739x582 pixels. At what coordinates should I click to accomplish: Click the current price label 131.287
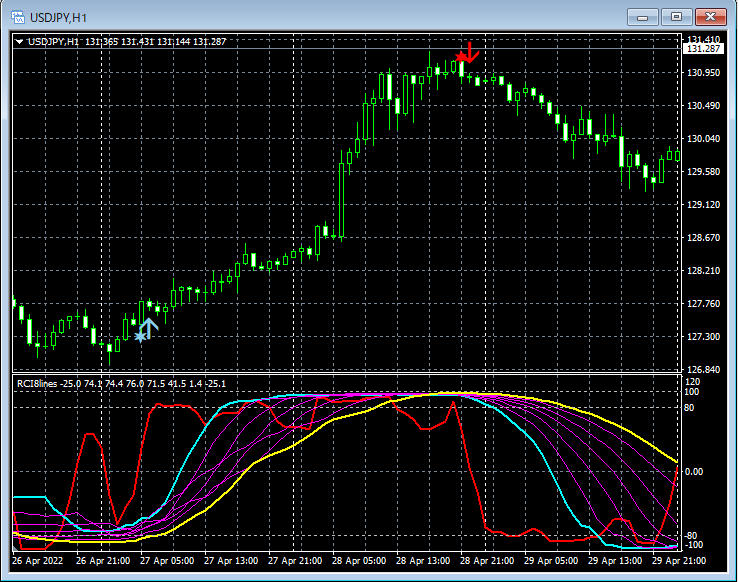click(x=704, y=48)
